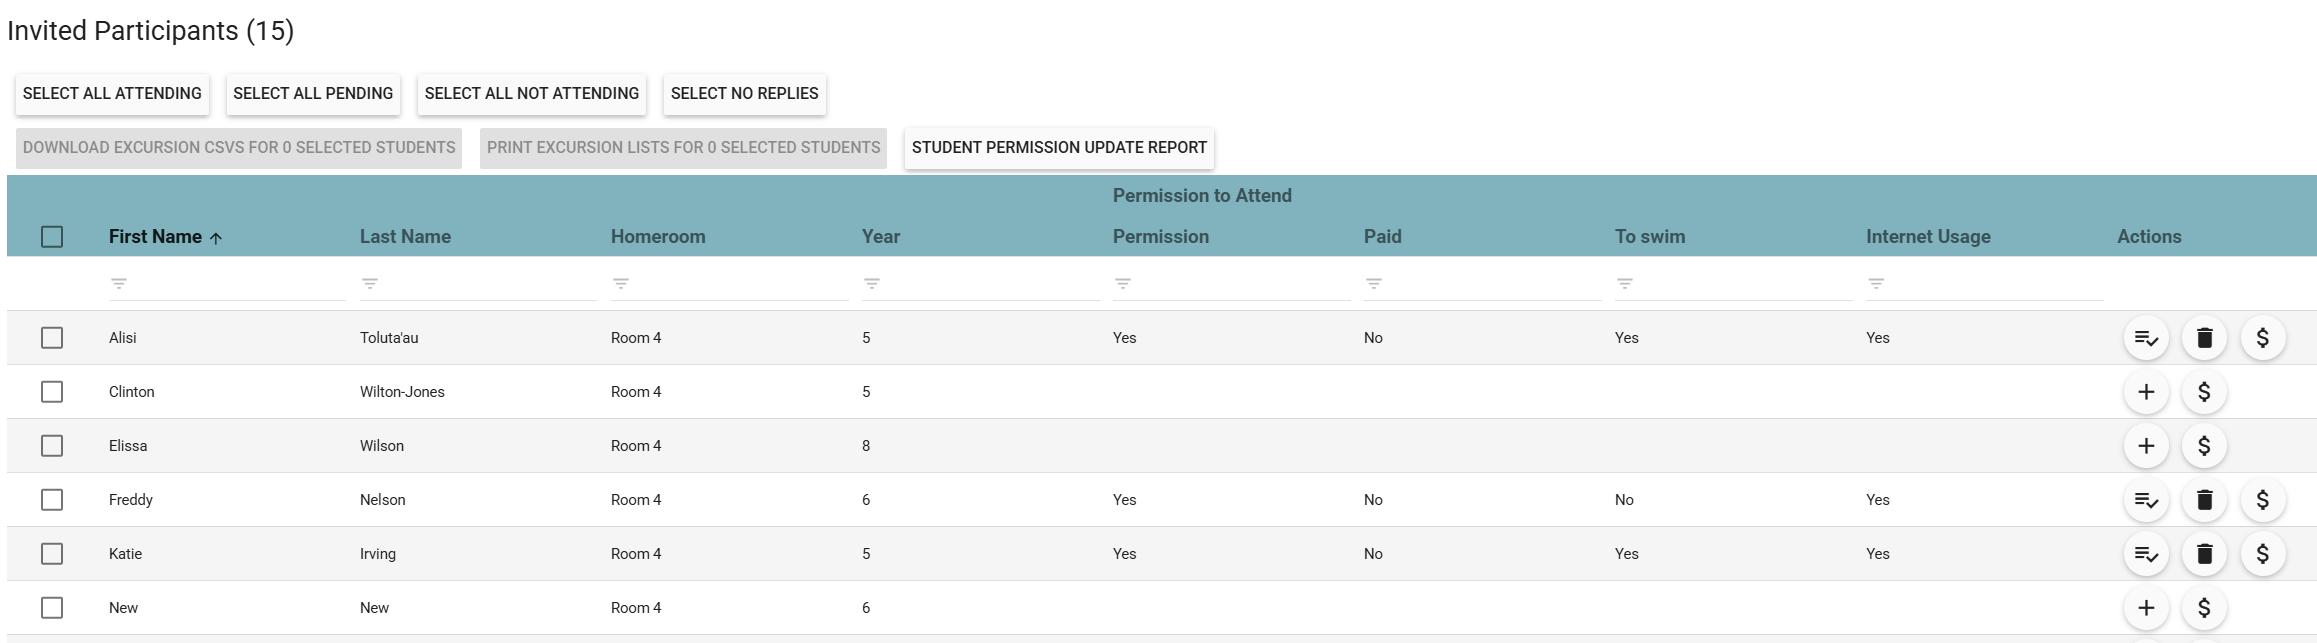Delete Alisi Toluta'au's permission response
The height and width of the screenshot is (643, 2317).
coord(2204,338)
